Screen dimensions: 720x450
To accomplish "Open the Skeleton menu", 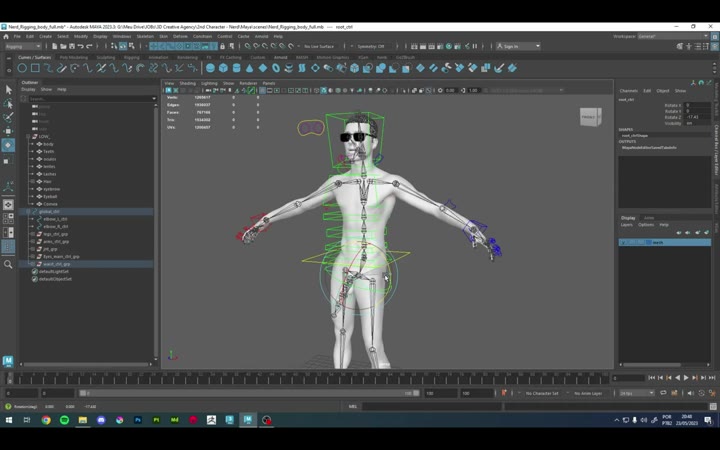I will pyautogui.click(x=145, y=36).
